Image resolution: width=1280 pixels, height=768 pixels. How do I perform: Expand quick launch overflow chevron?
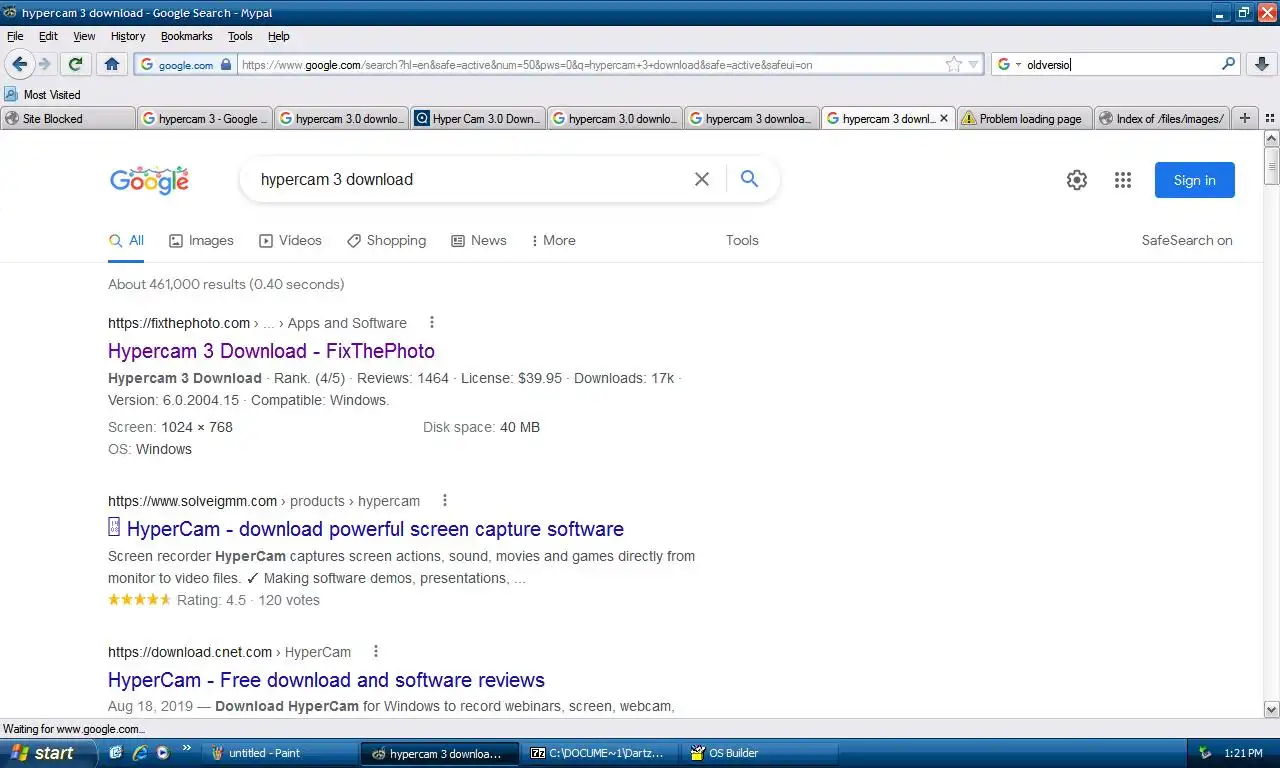(186, 748)
